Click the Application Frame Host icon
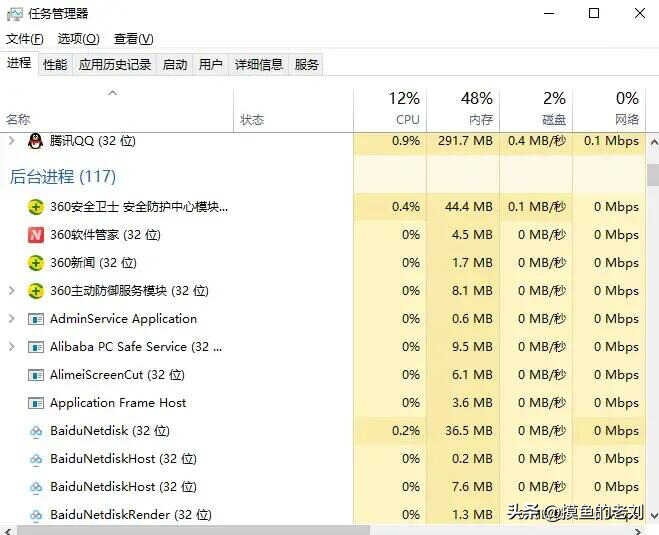 (x=36, y=403)
